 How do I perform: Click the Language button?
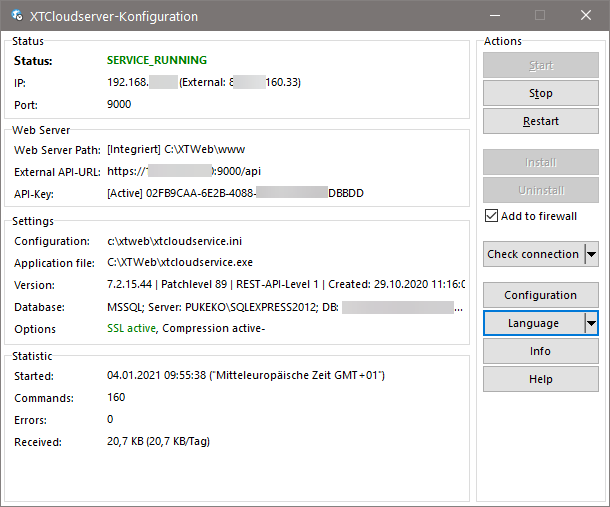pyautogui.click(x=532, y=323)
